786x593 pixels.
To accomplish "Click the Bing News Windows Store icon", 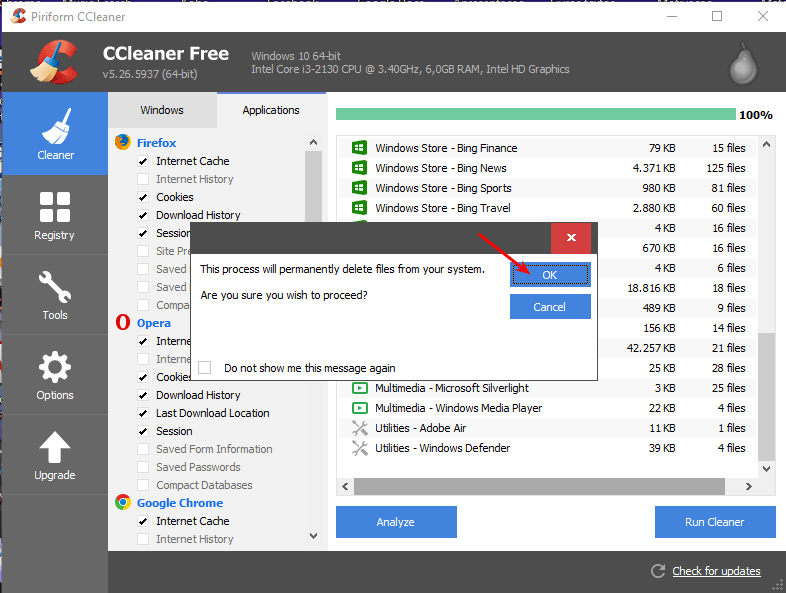I will [x=359, y=167].
